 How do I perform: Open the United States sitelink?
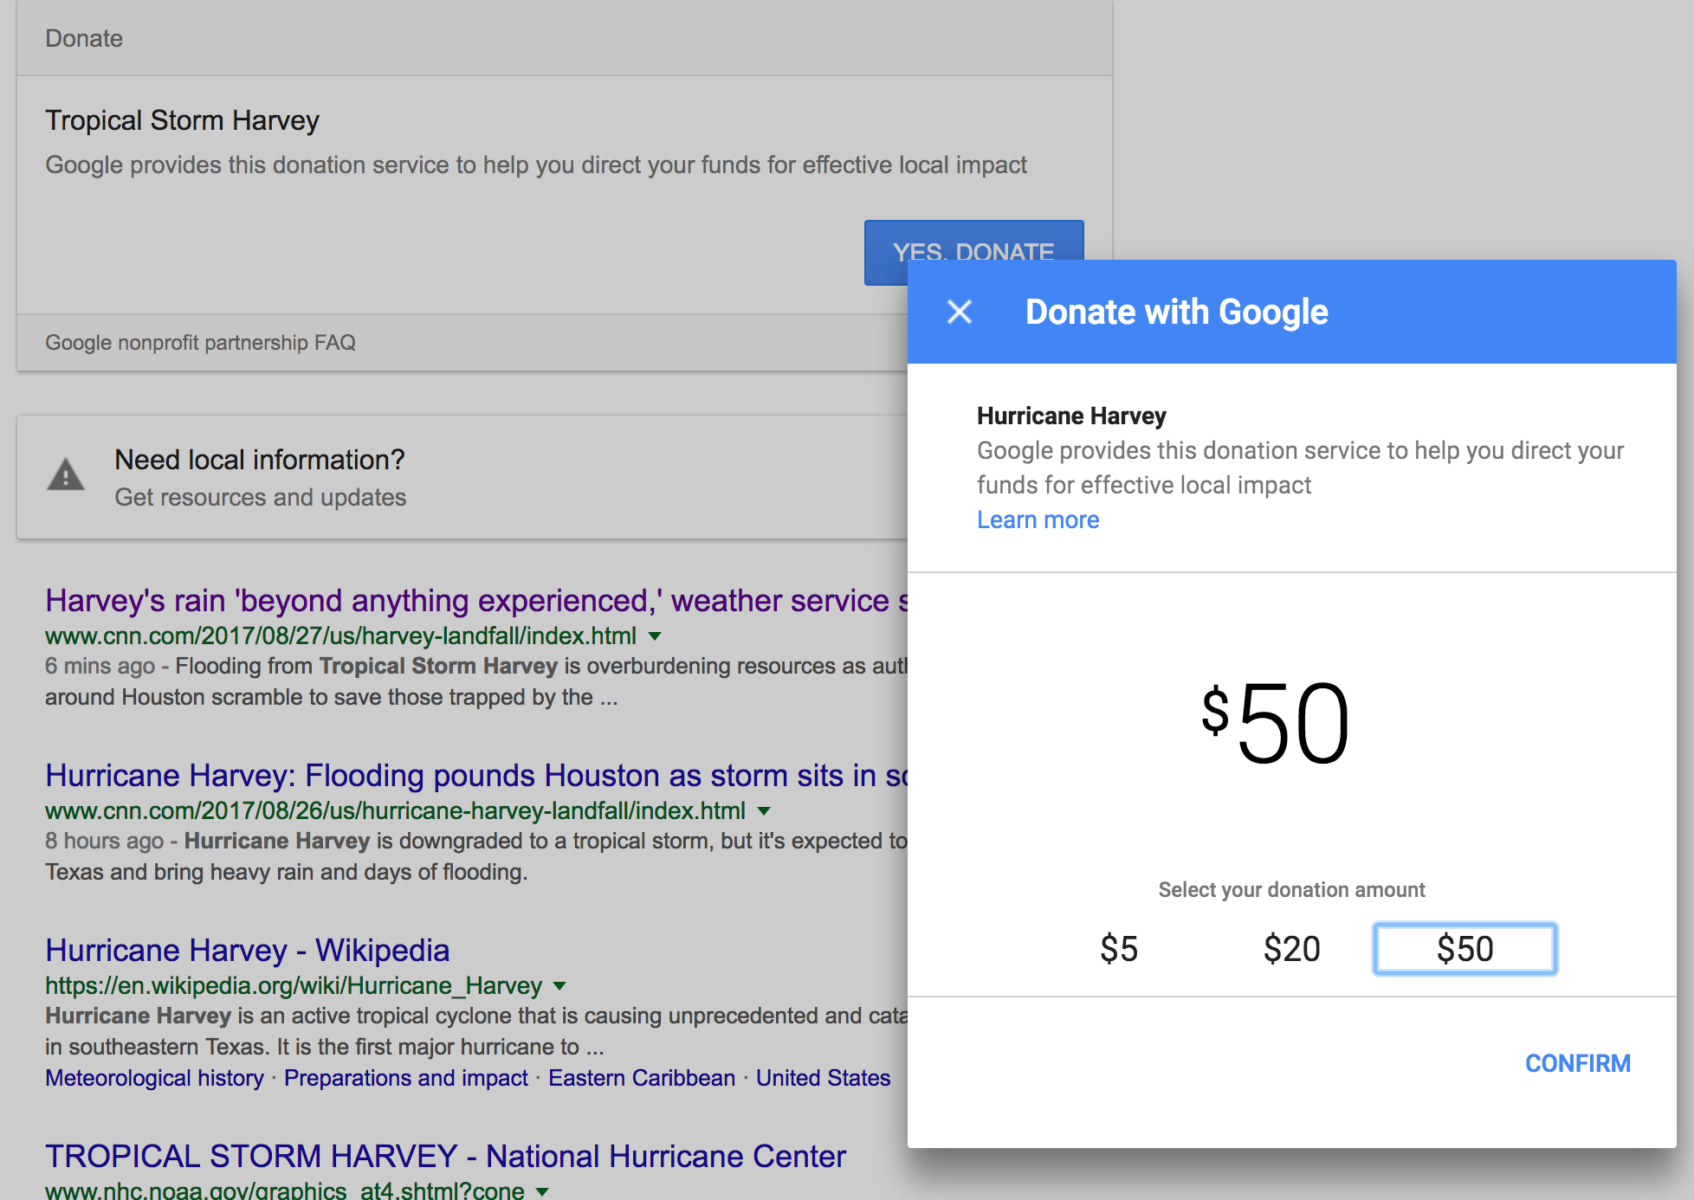(823, 1078)
